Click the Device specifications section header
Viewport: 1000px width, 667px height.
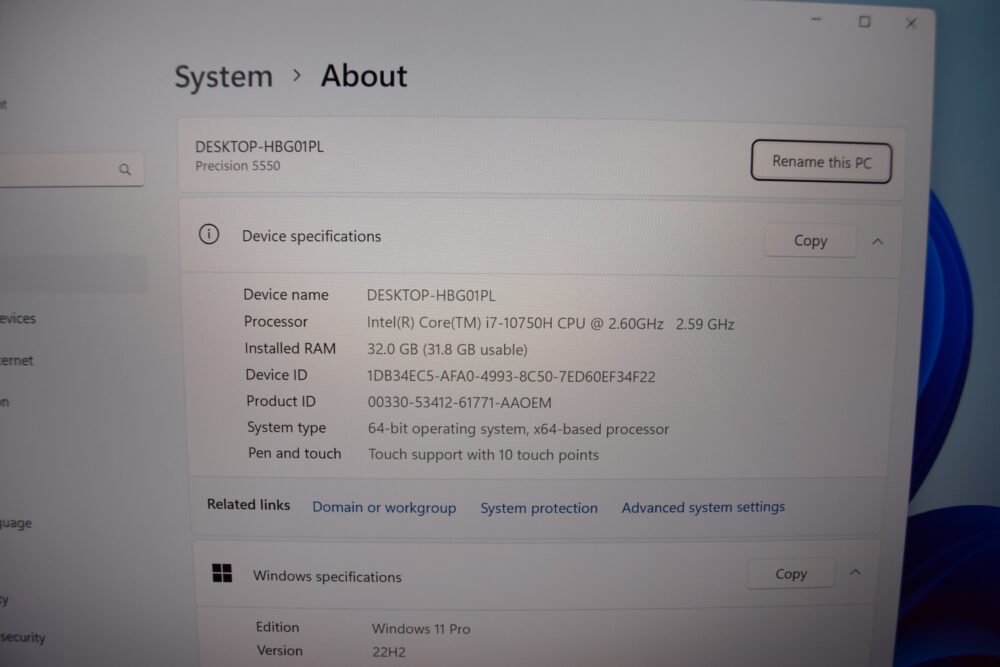point(541,237)
